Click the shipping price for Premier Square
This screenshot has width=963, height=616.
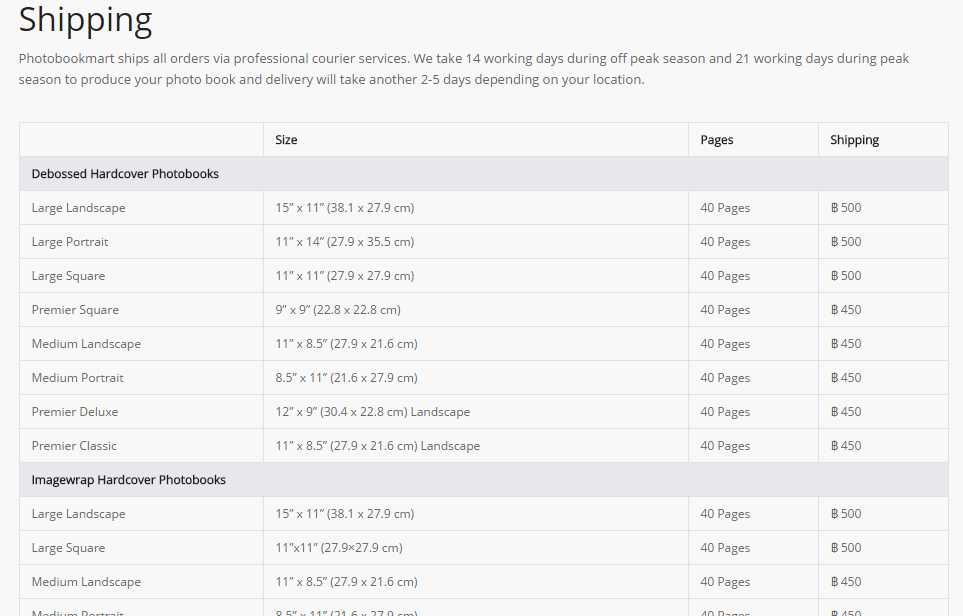tap(846, 310)
